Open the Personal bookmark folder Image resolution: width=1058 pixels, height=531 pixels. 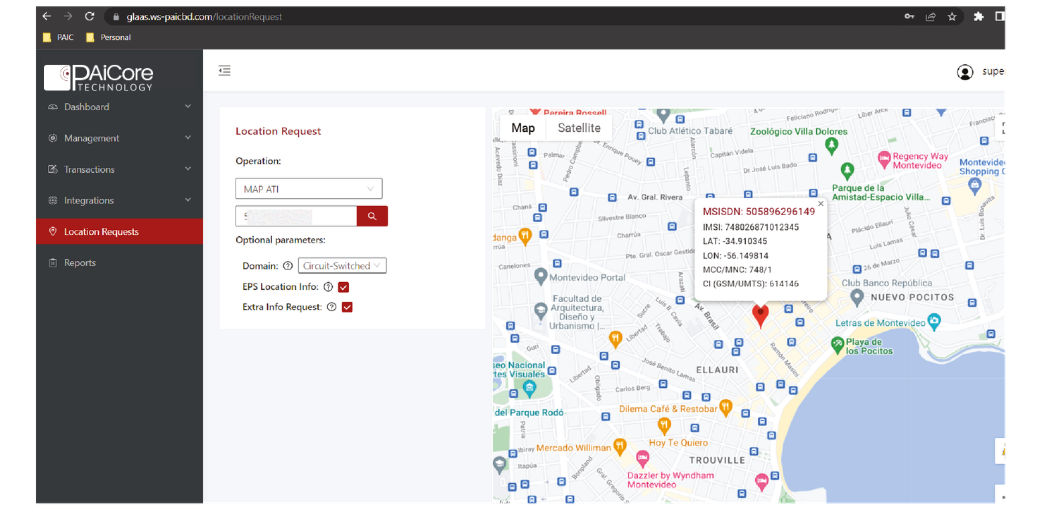108,37
